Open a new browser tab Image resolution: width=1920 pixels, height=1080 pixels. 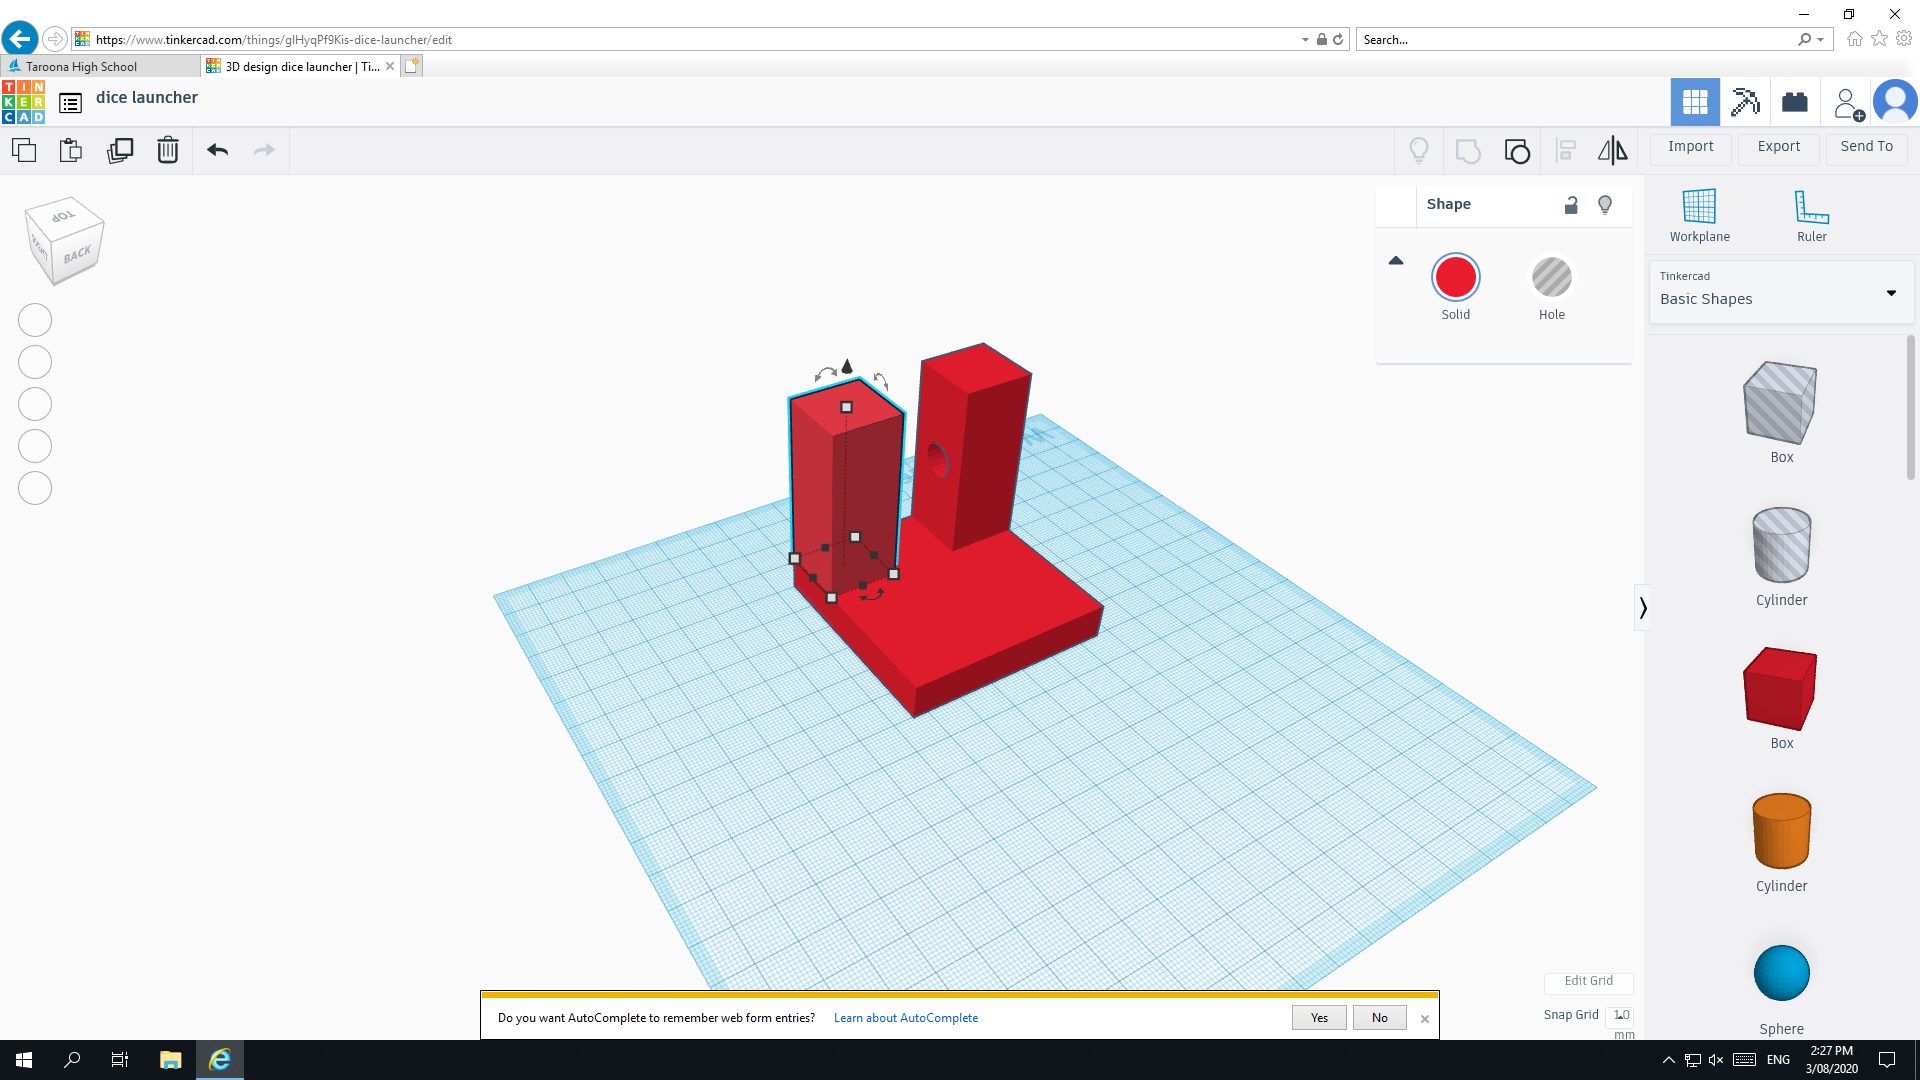[x=412, y=66]
